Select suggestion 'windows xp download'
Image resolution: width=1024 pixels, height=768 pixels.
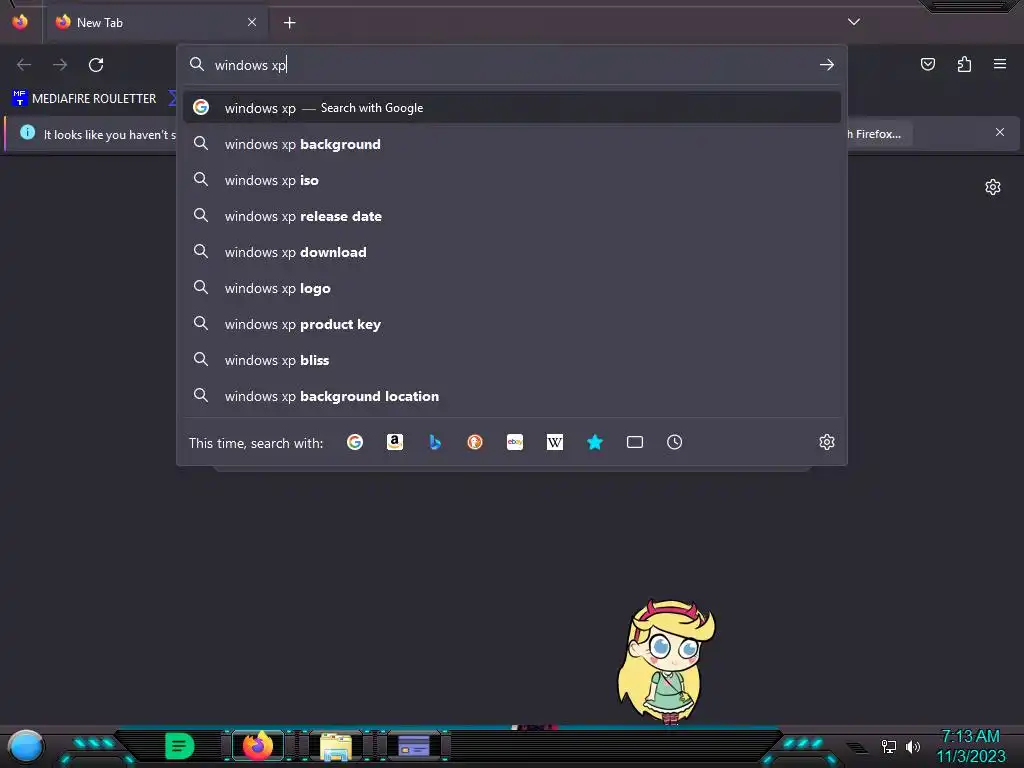coord(512,252)
